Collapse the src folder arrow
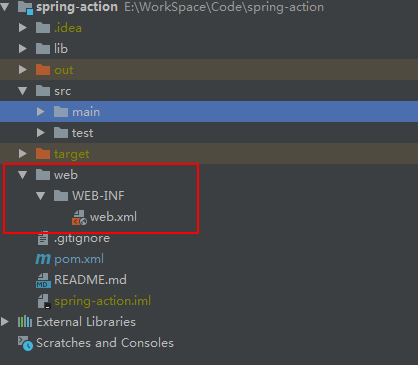Image resolution: width=418 pixels, height=365 pixels. click(x=23, y=91)
